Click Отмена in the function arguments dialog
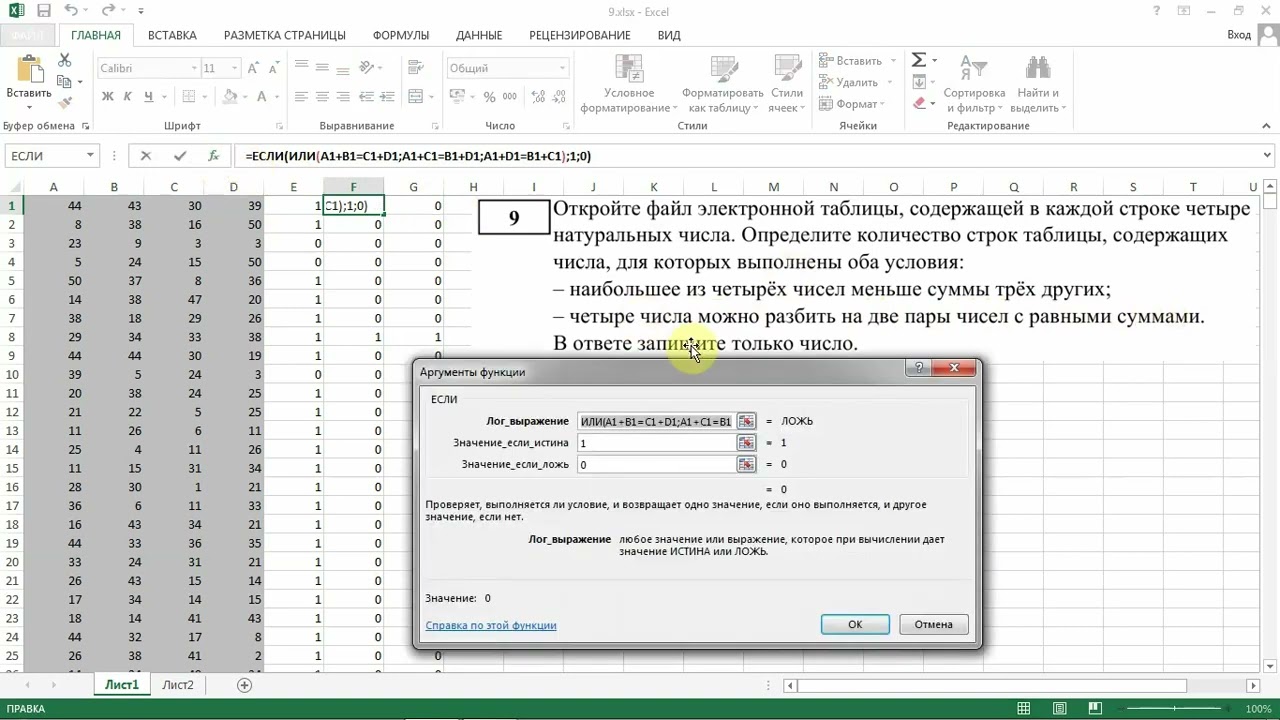The height and width of the screenshot is (720, 1280). click(x=933, y=624)
